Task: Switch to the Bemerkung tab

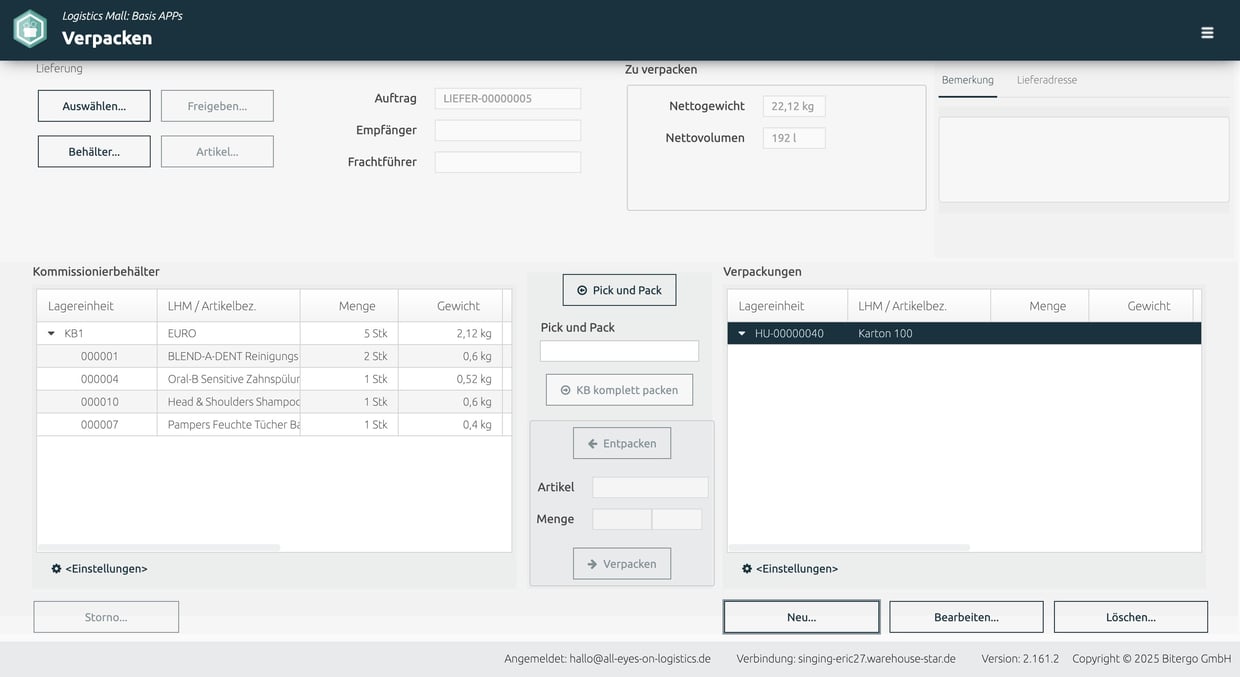Action: point(967,80)
